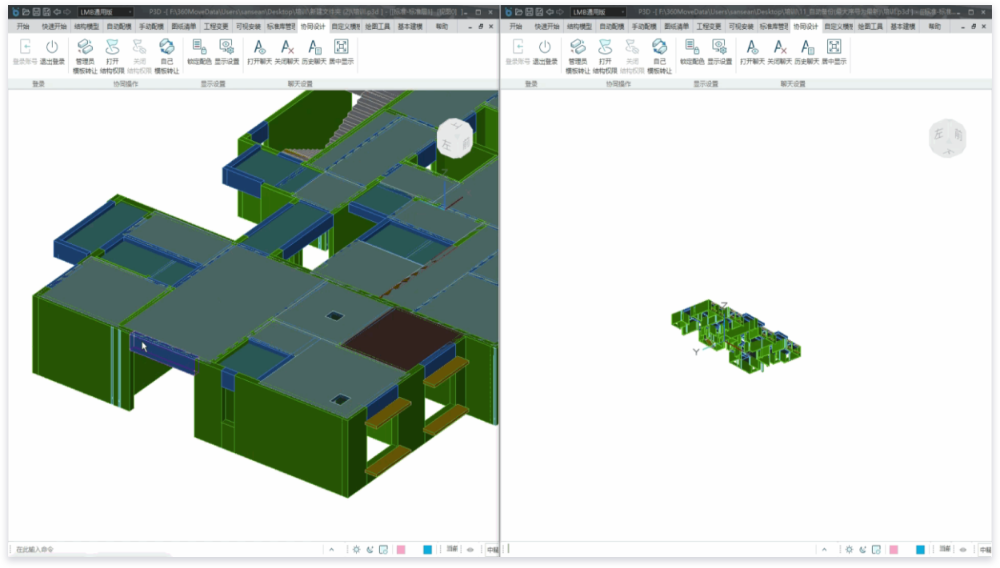Click 关闭聊天 icon in left window
This screenshot has height=568, width=1000.
click(287, 48)
